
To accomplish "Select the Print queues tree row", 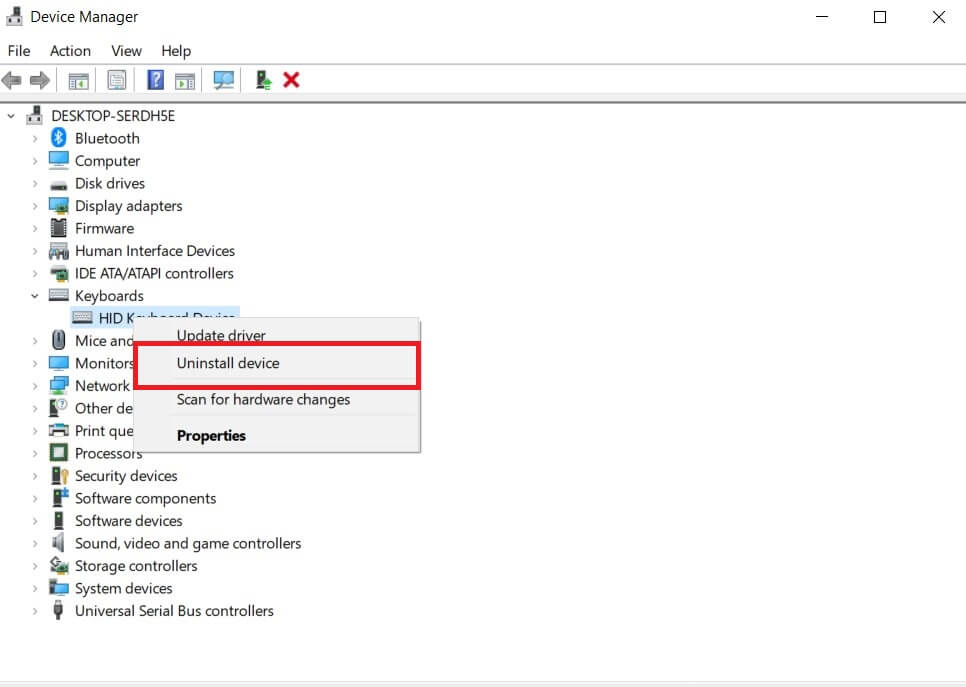I will [x=91, y=431].
